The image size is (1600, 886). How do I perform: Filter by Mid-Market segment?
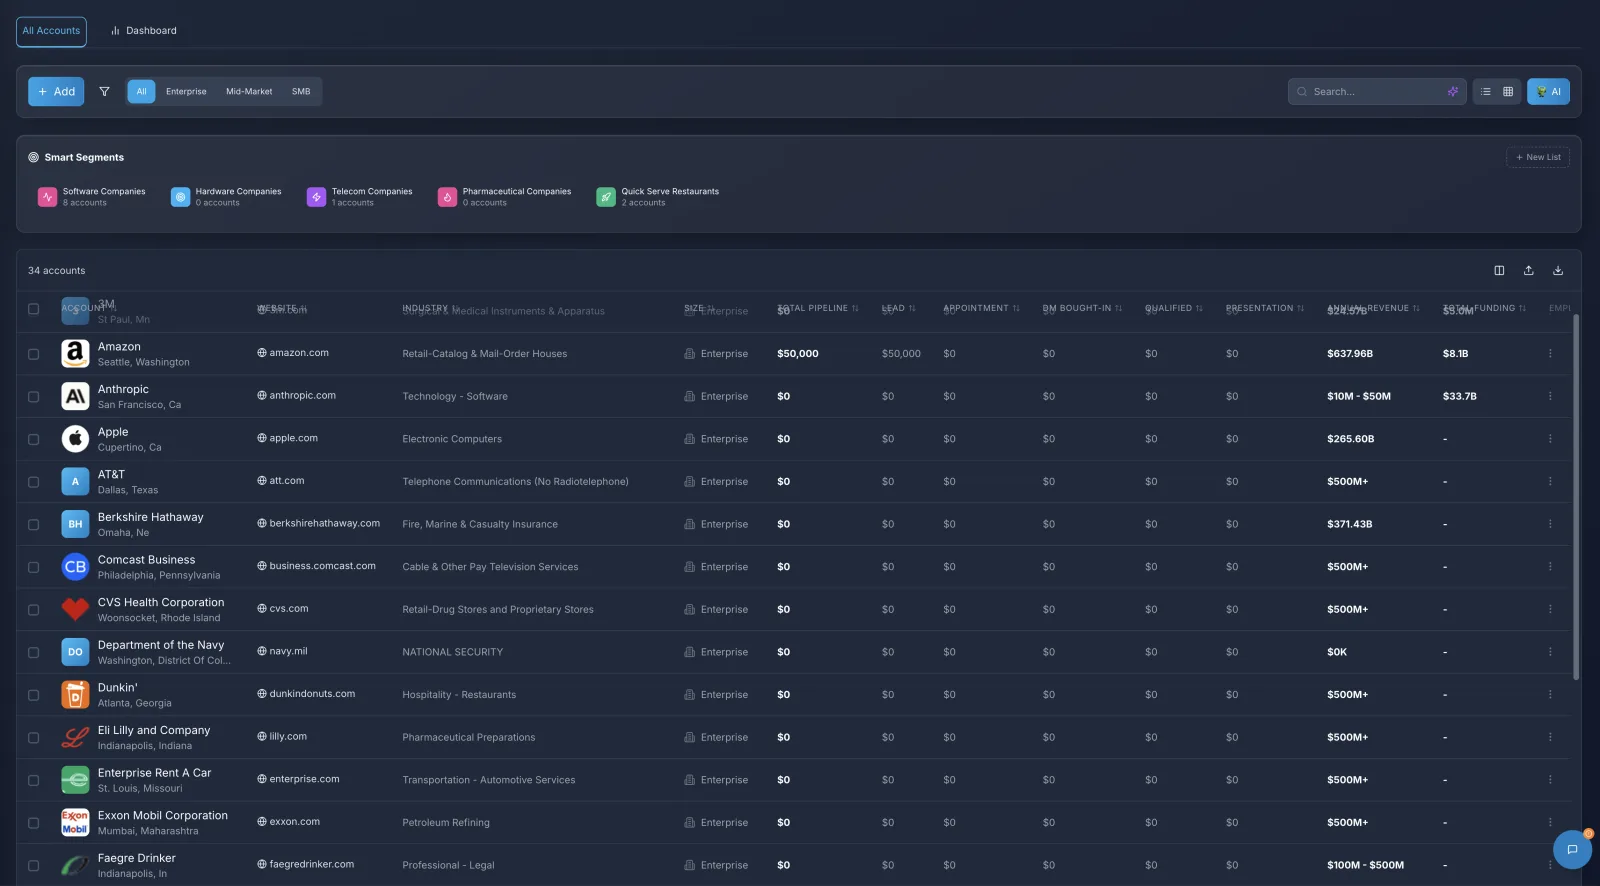point(249,91)
